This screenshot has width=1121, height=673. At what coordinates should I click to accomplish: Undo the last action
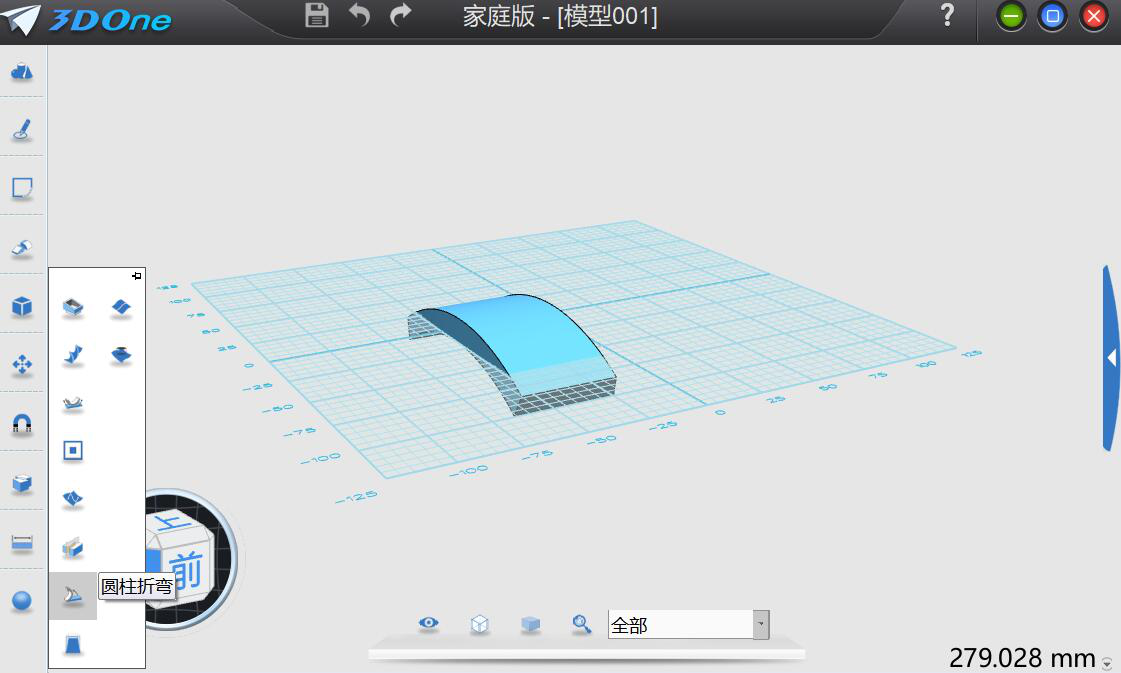tap(360, 15)
